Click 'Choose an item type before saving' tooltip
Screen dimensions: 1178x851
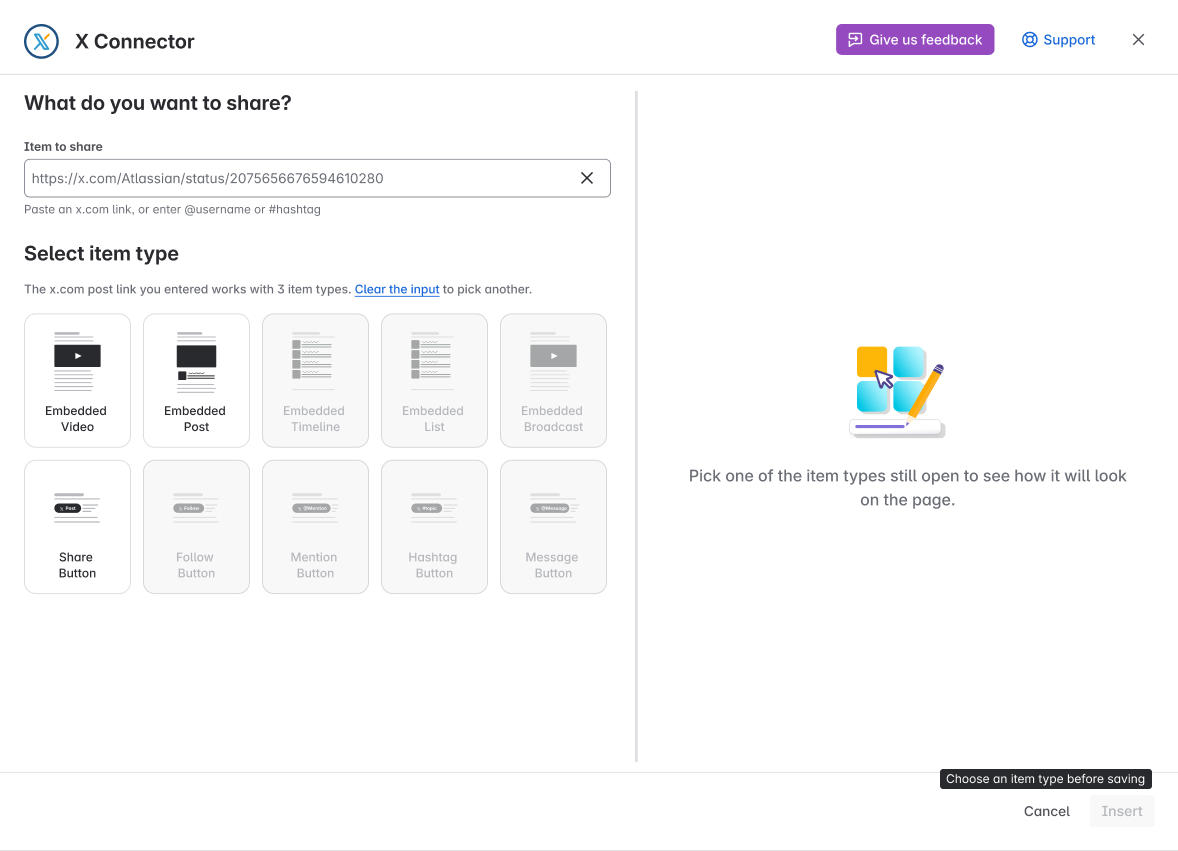point(1045,779)
